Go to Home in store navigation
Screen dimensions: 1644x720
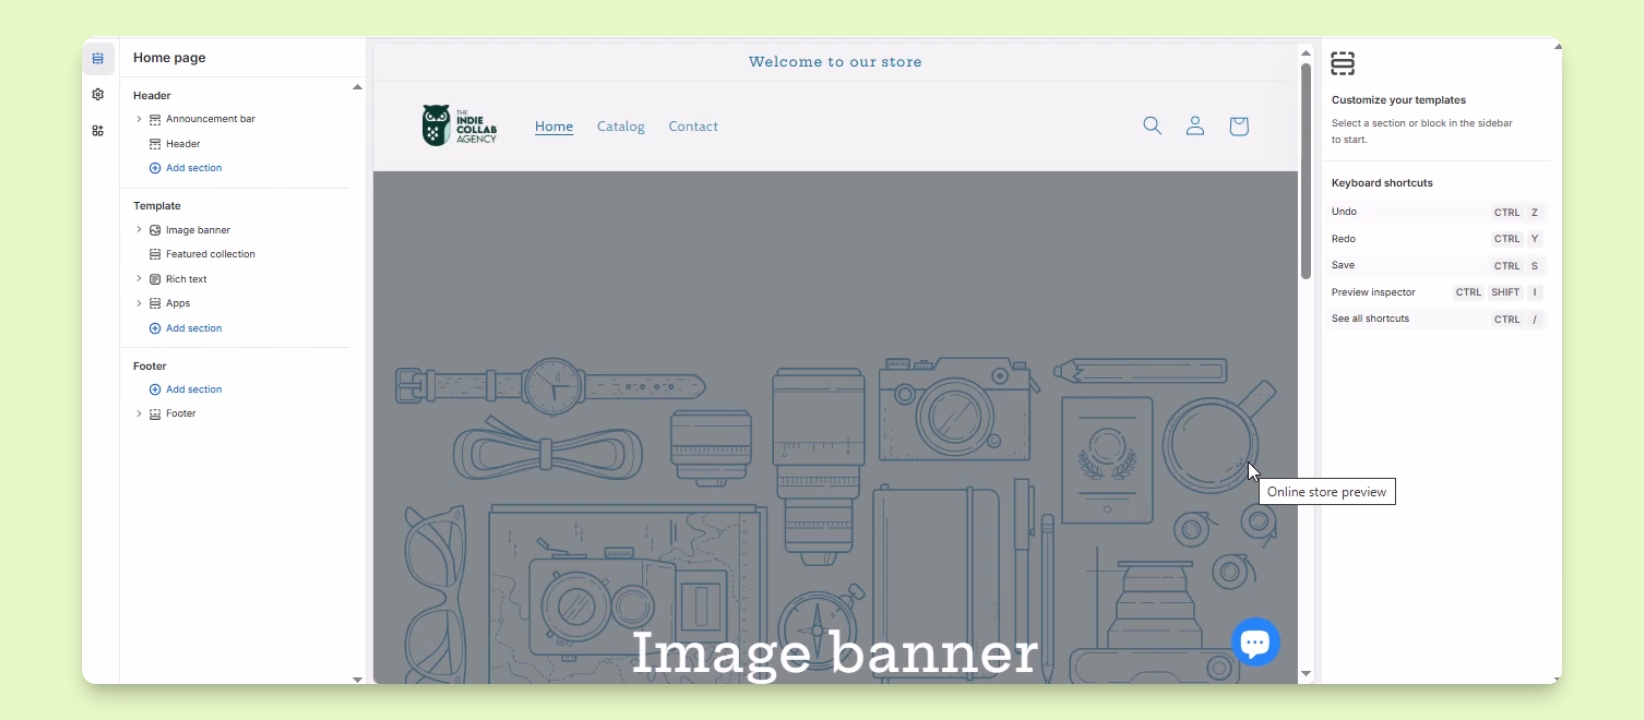554,127
